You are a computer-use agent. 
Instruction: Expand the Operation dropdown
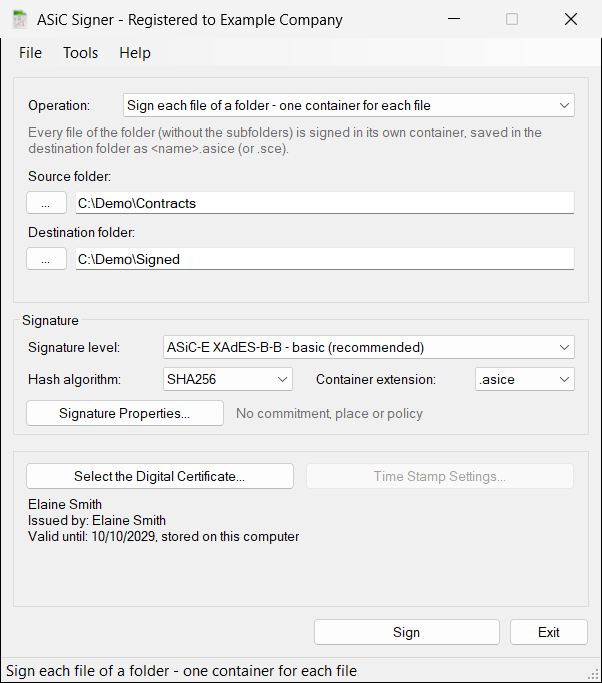point(348,105)
